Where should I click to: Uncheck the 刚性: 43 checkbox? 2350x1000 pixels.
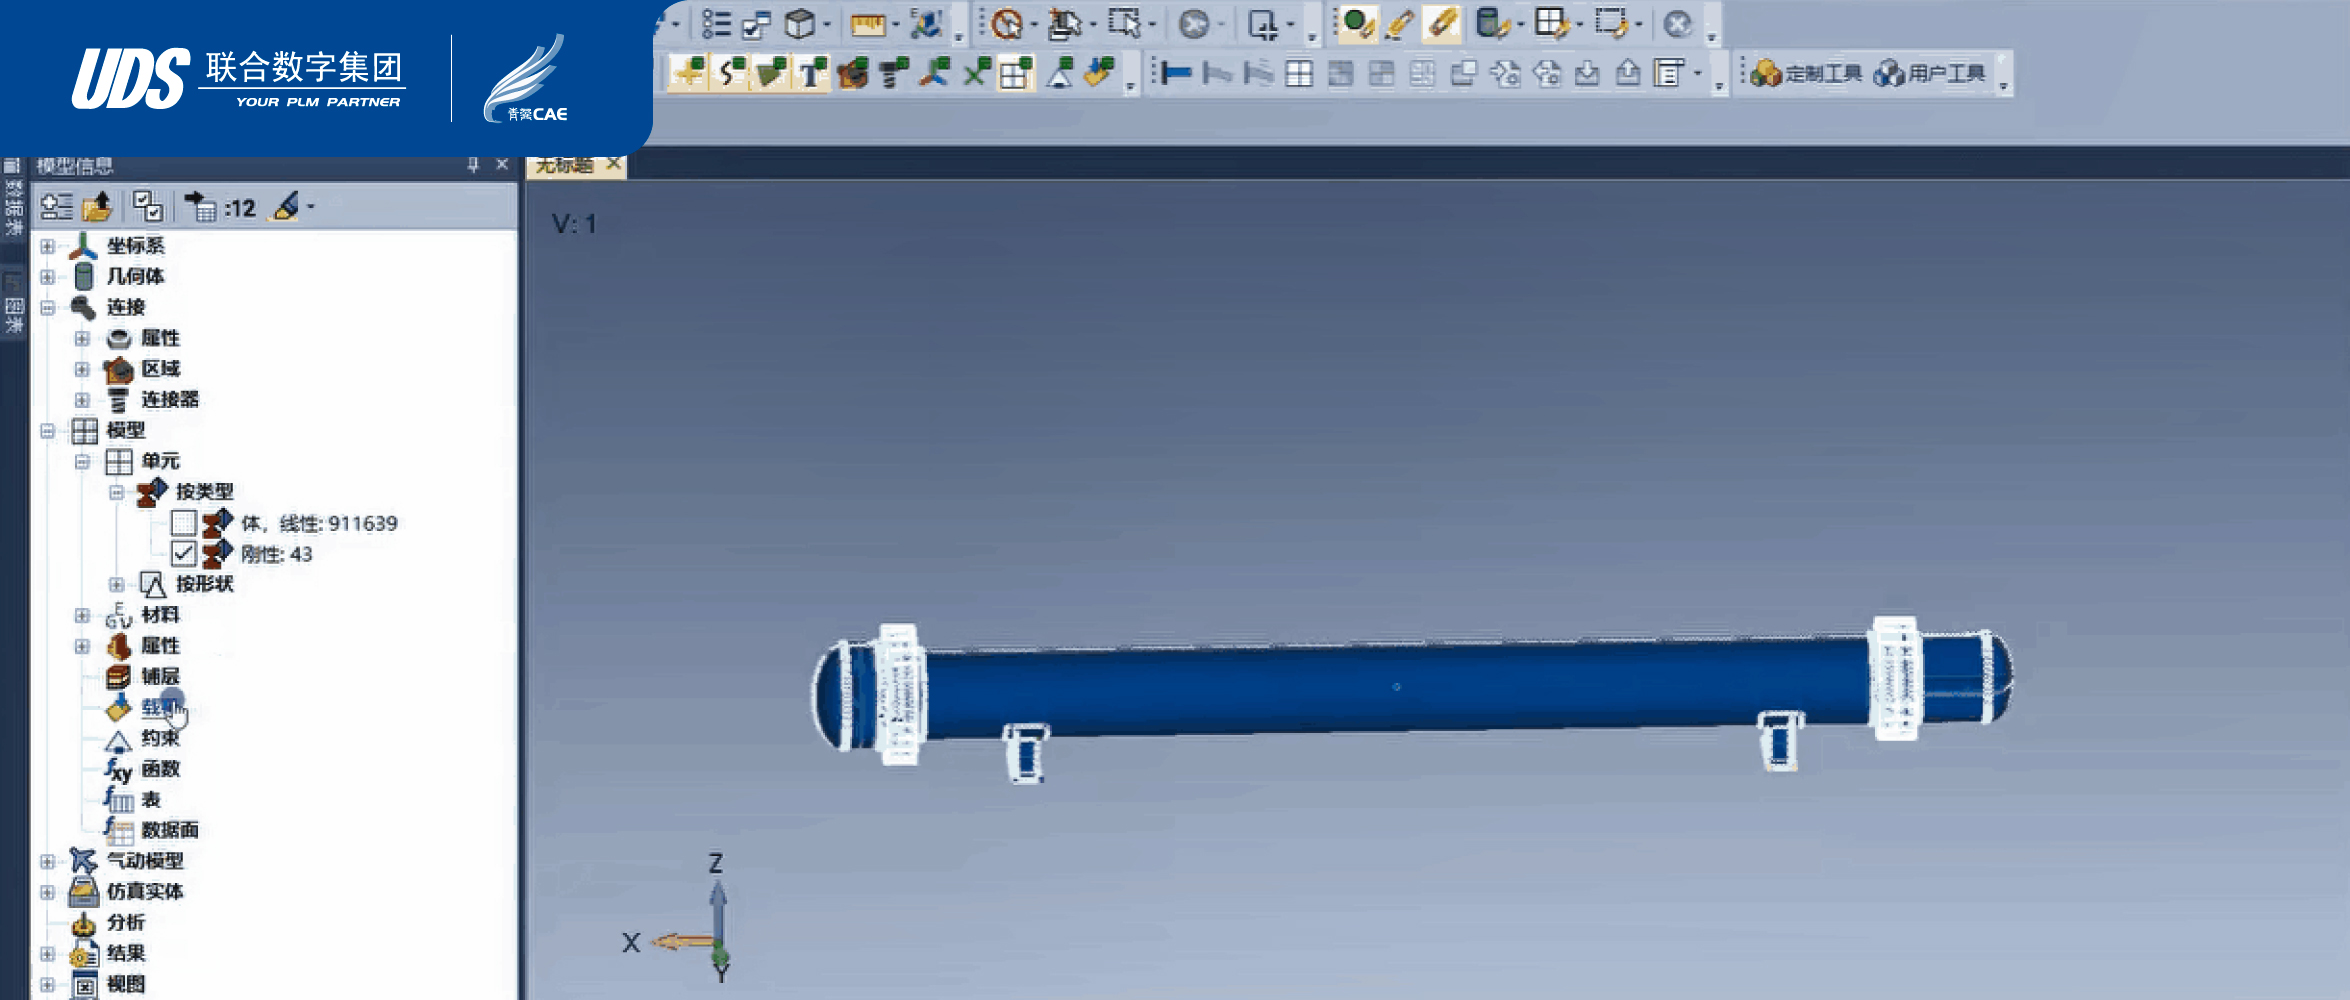[183, 553]
